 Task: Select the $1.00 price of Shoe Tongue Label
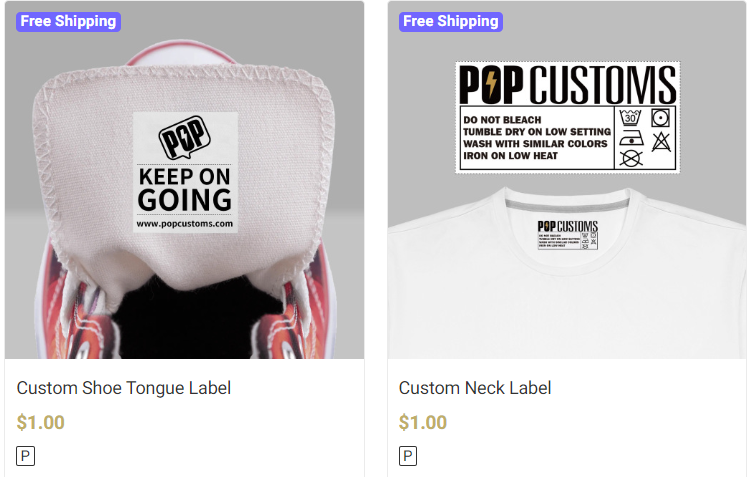coord(40,422)
